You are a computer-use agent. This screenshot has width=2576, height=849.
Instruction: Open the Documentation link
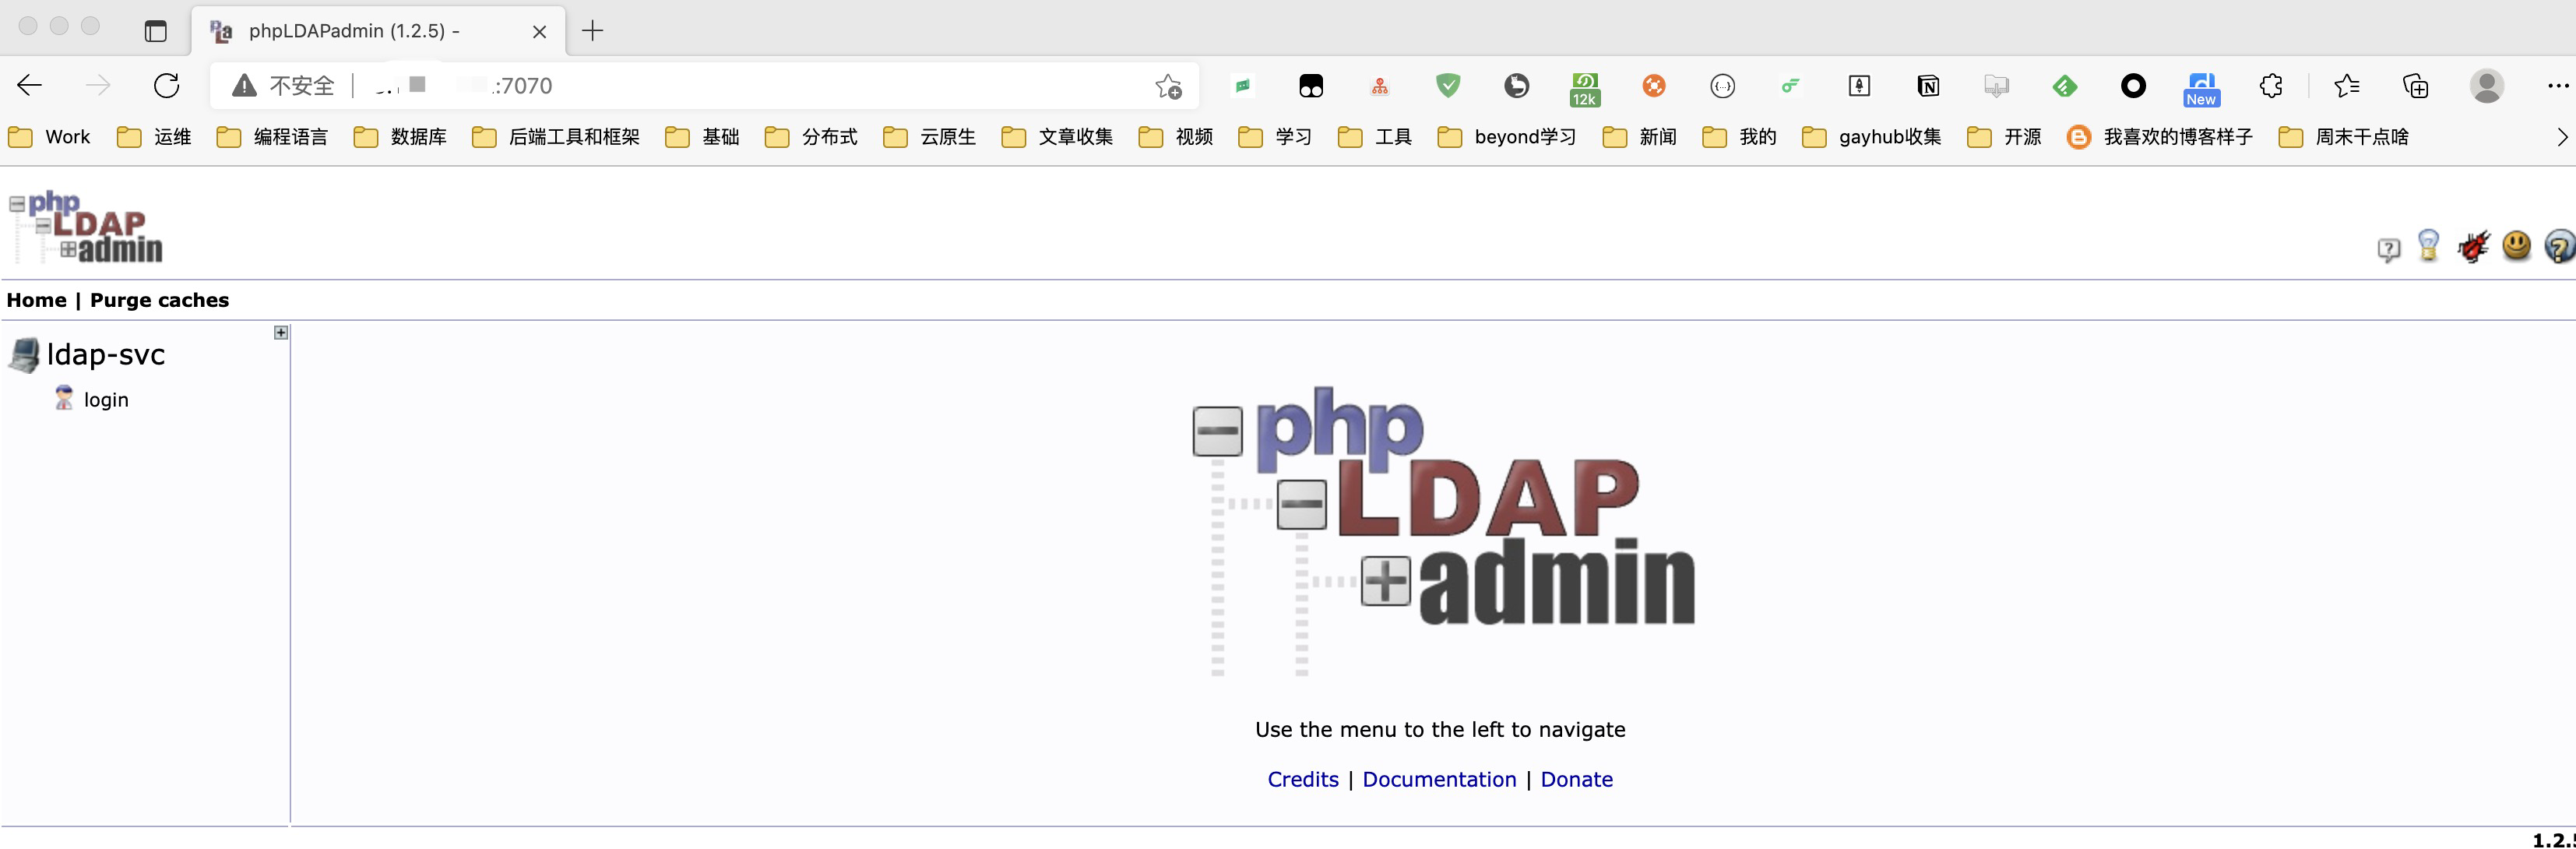pos(1438,779)
